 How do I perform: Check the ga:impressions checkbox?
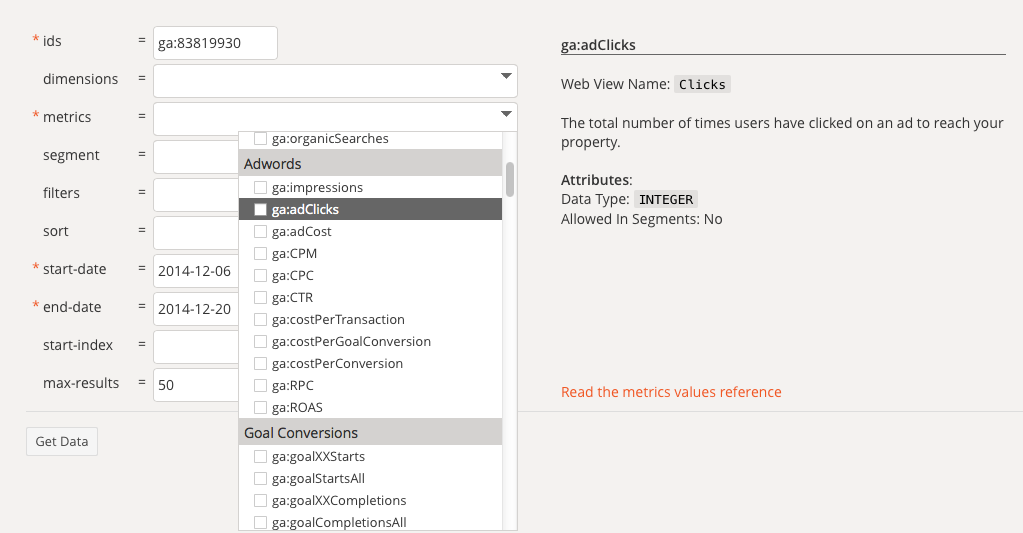(x=261, y=188)
